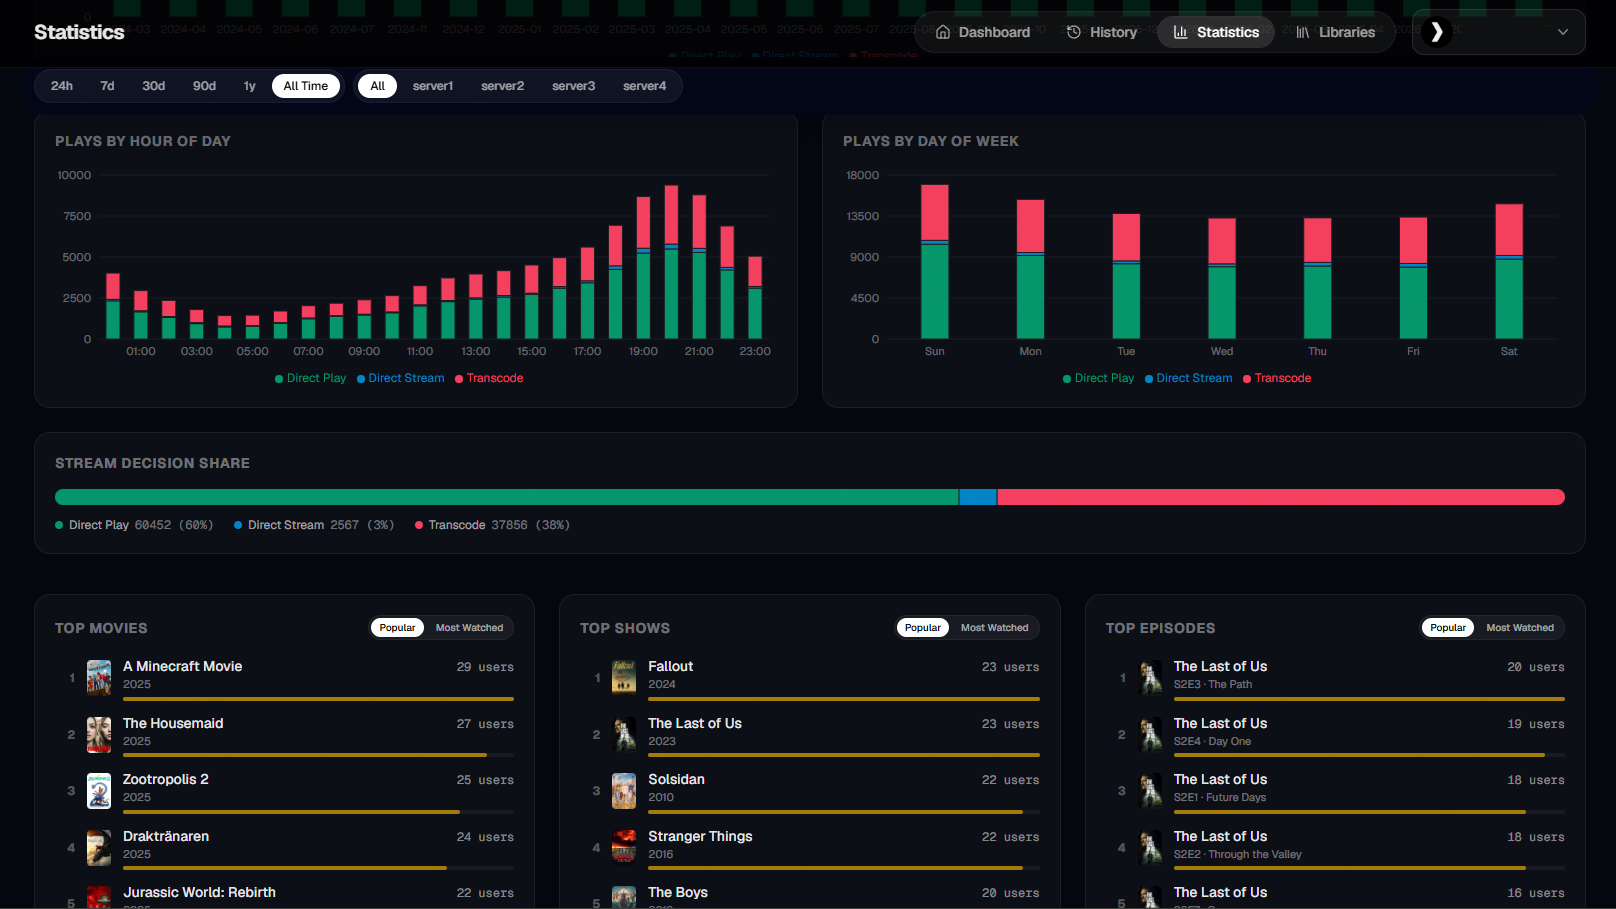Toggle Direct Play legend in hourly chart
This screenshot has width=1616, height=909.
pos(310,378)
